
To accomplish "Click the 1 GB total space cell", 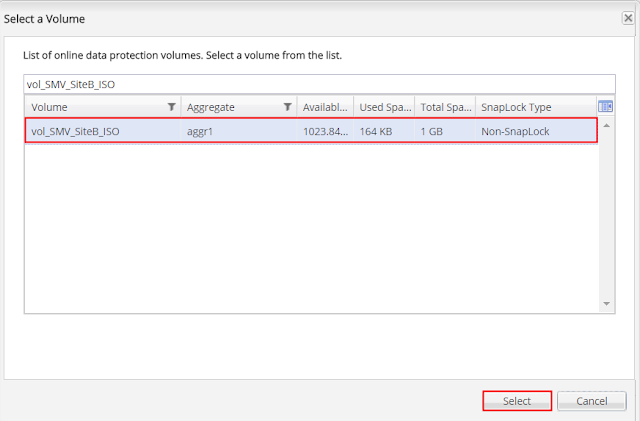I will [432, 130].
